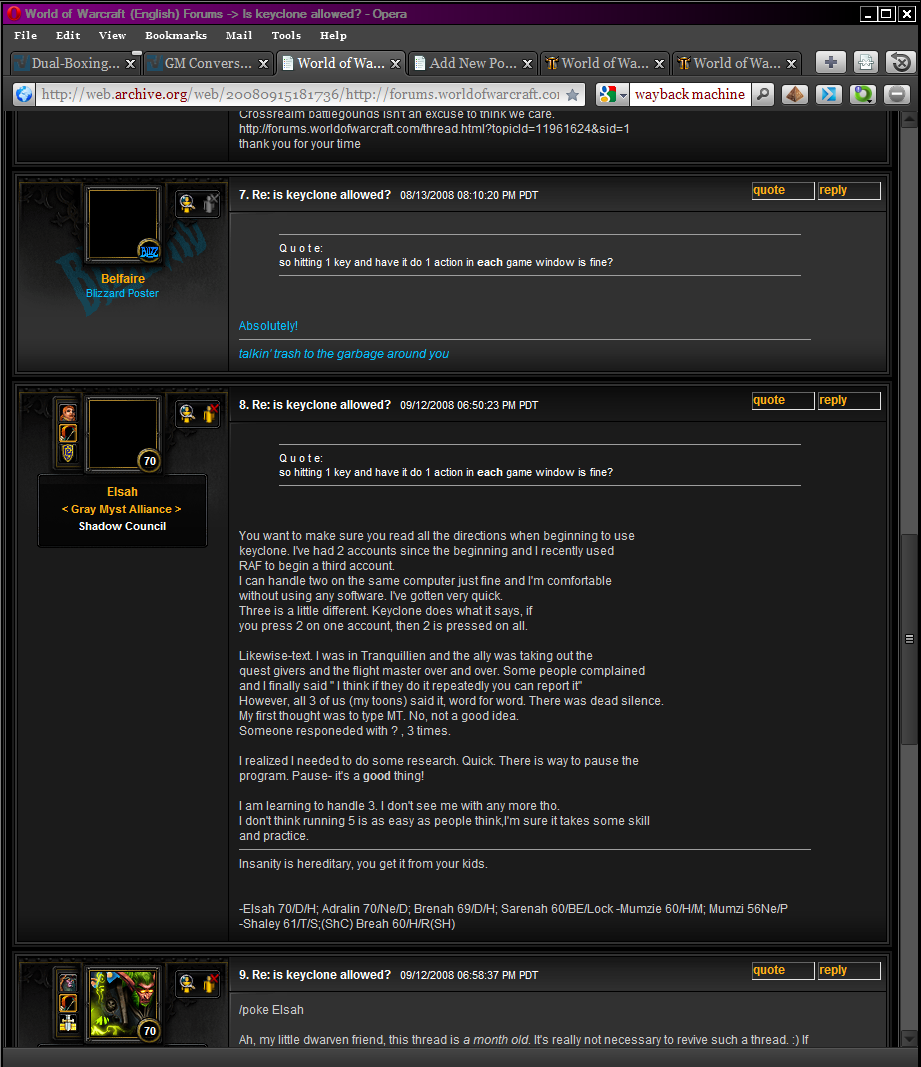Open the Edit menu
Screen dimensions: 921x1067
pos(68,35)
